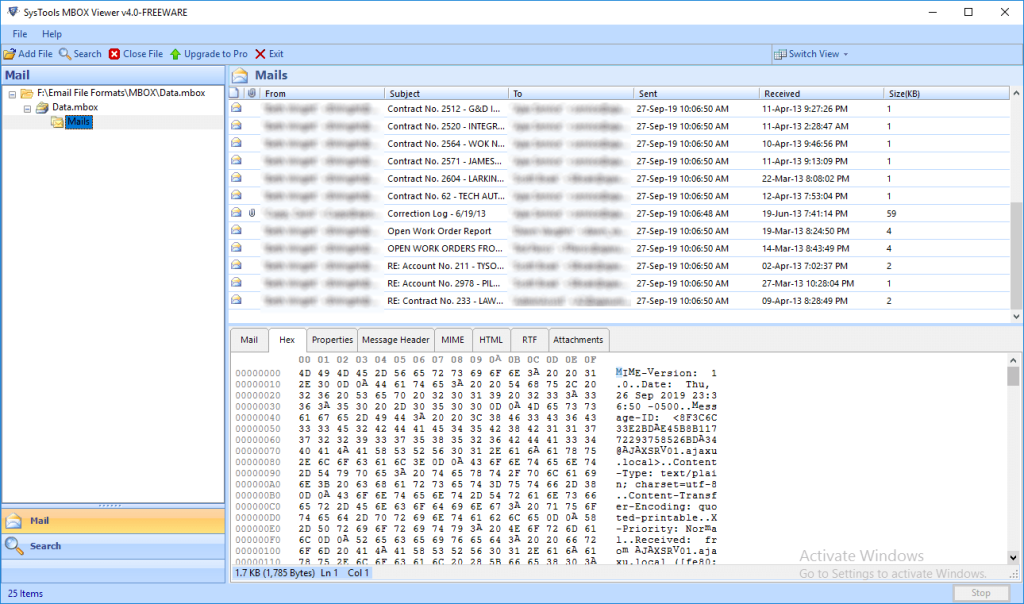Viewport: 1024px width, 604px height.
Task: Click the Mail pane button in sidebar
Action: pyautogui.click(x=114, y=521)
